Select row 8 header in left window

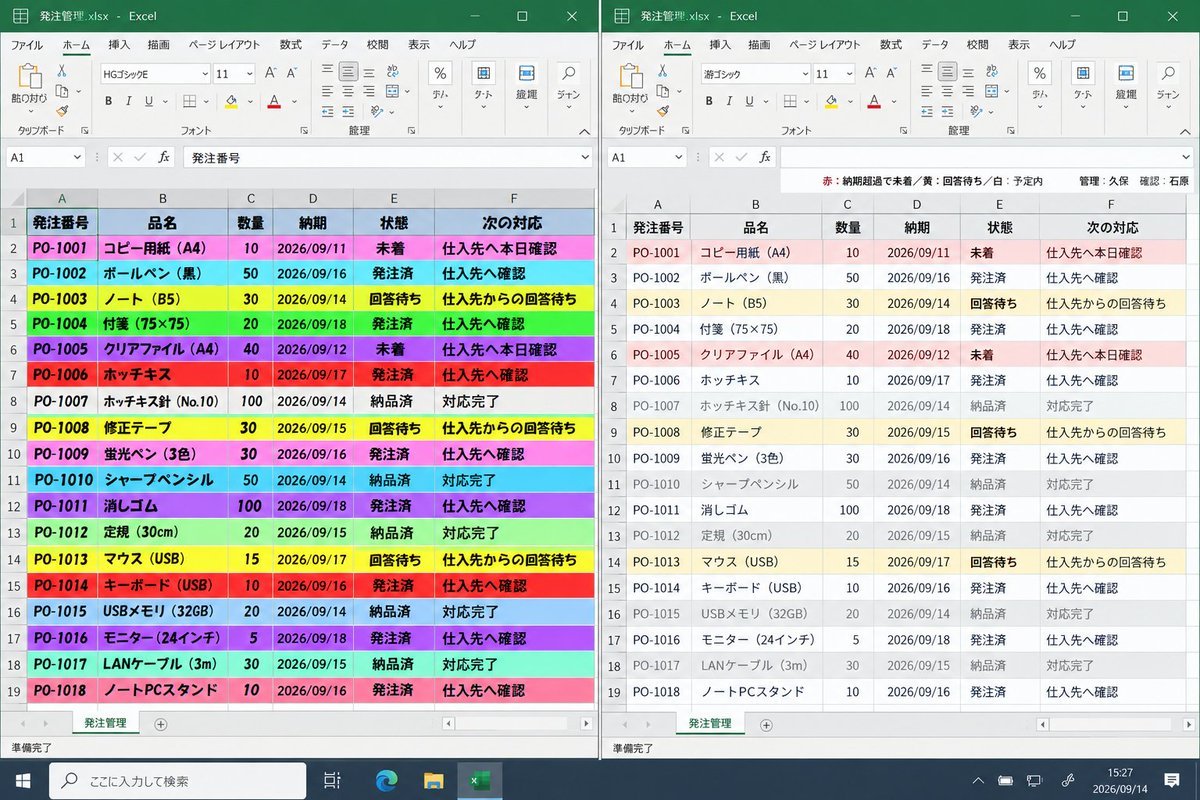[x=14, y=401]
